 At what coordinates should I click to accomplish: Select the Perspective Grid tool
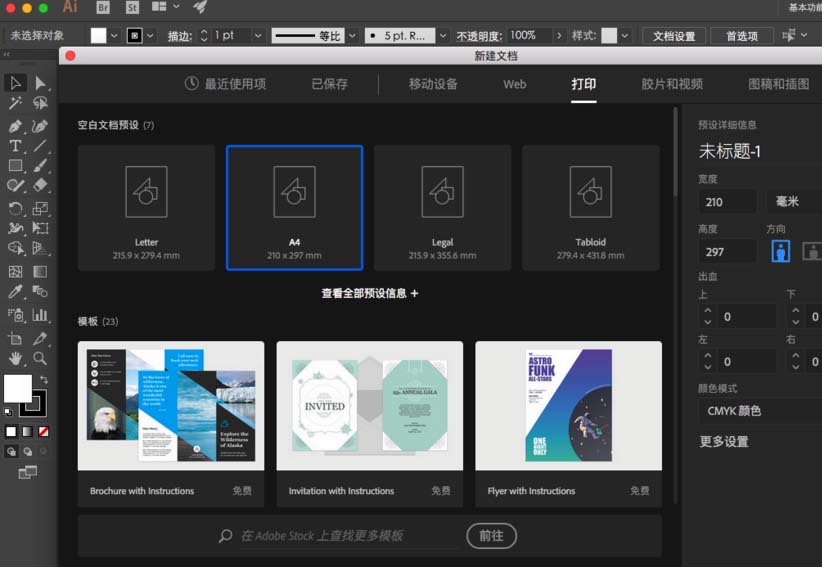[40, 248]
